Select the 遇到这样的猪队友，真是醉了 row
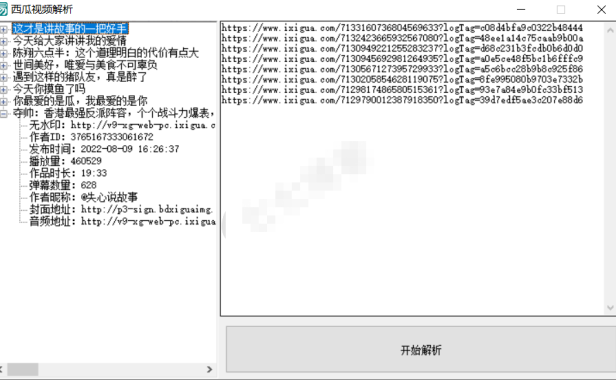Screen dimensions: 616x380 click(80, 77)
